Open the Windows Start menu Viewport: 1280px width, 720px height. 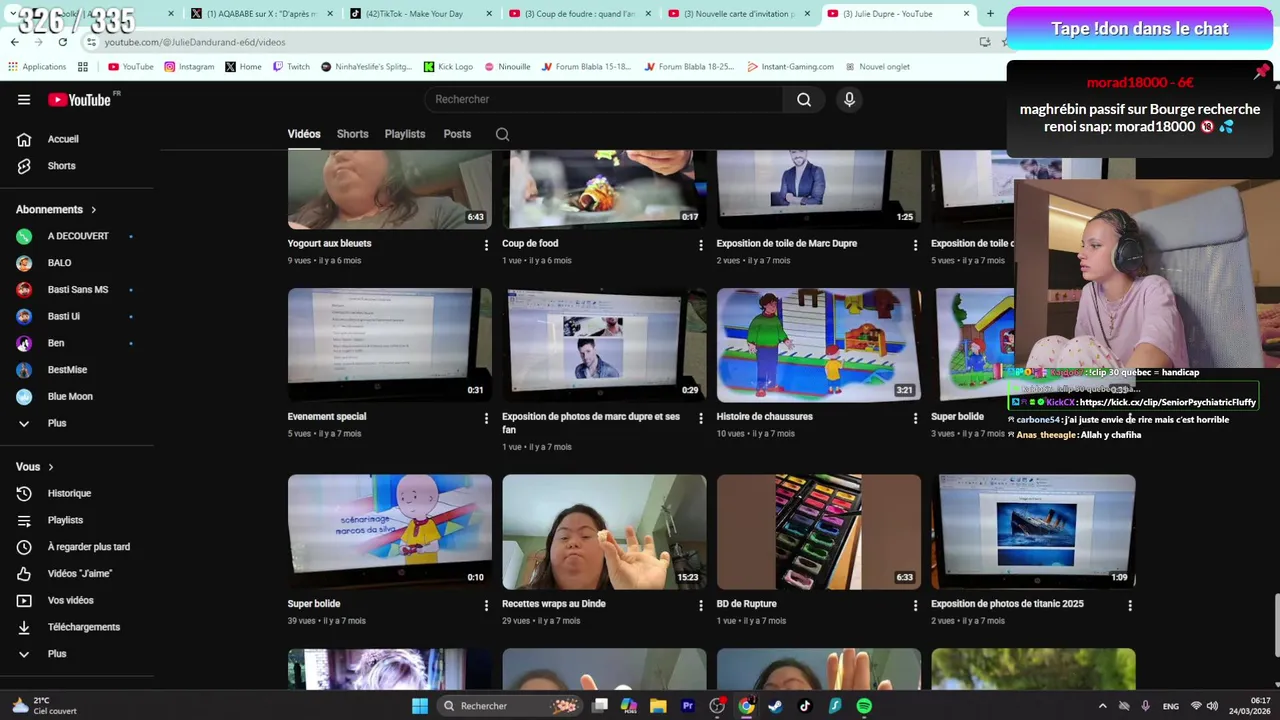coord(420,706)
